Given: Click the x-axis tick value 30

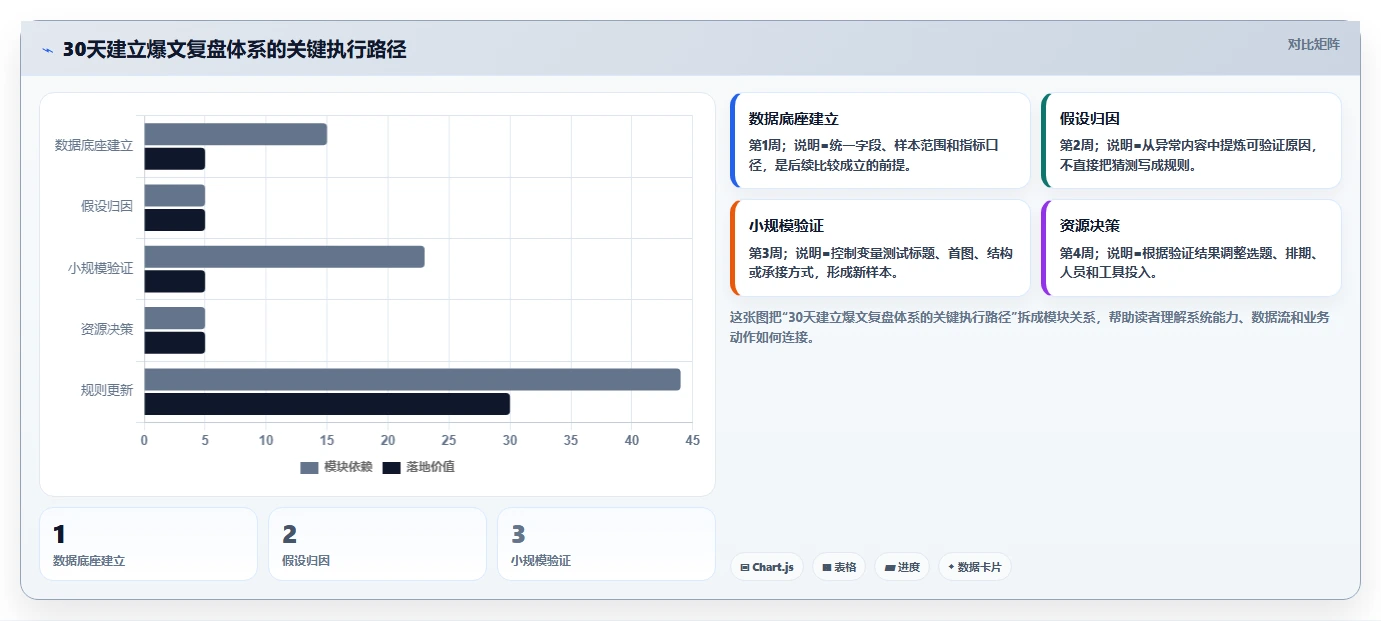Looking at the screenshot, I should (510, 440).
